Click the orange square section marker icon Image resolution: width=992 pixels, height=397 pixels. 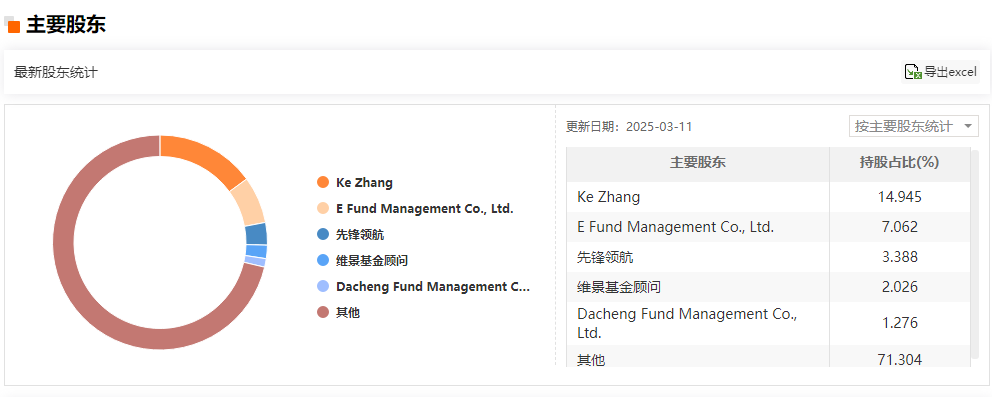(14, 27)
